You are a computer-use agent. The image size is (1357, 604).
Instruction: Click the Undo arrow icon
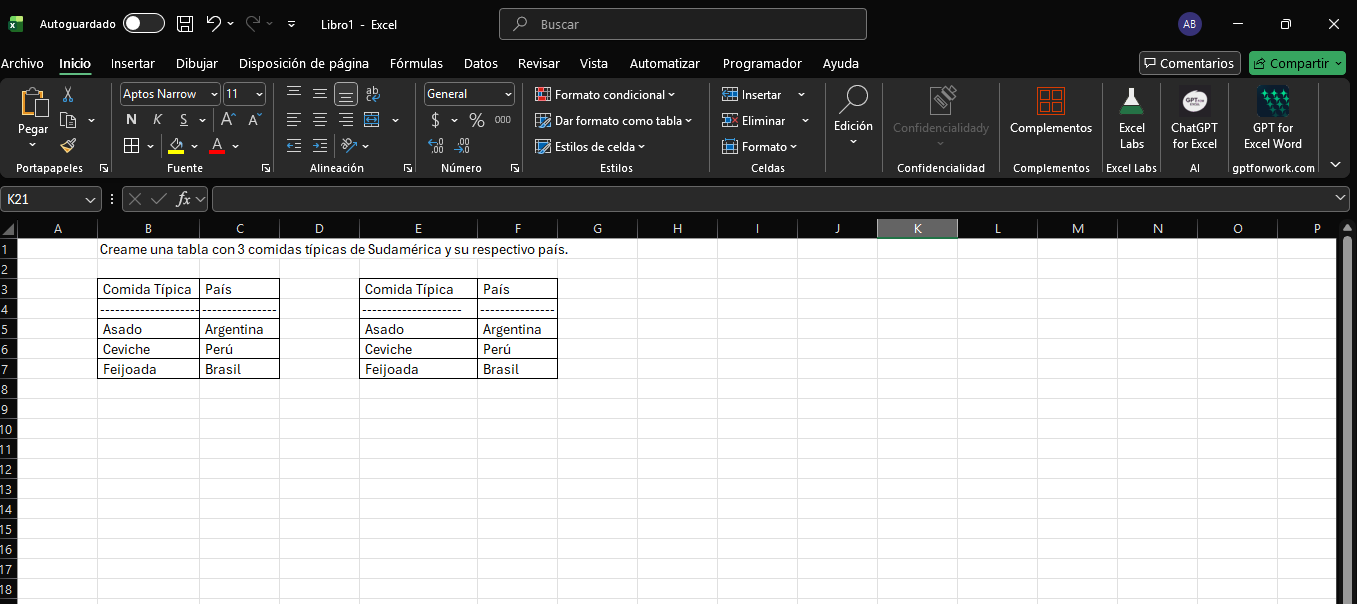(x=213, y=23)
